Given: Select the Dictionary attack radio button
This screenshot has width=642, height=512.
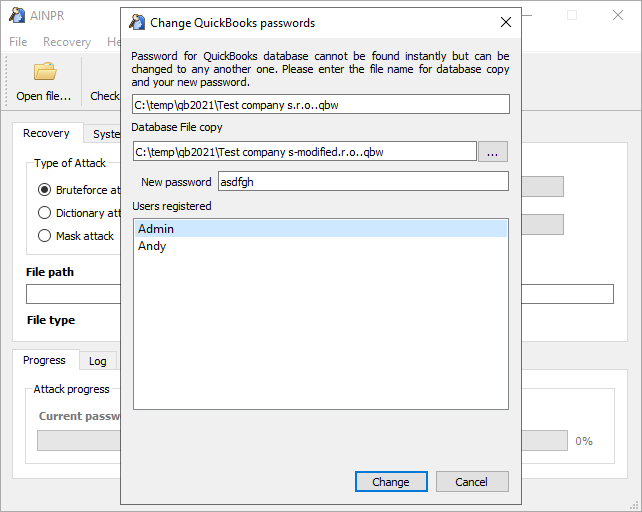Looking at the screenshot, I should pos(44,212).
